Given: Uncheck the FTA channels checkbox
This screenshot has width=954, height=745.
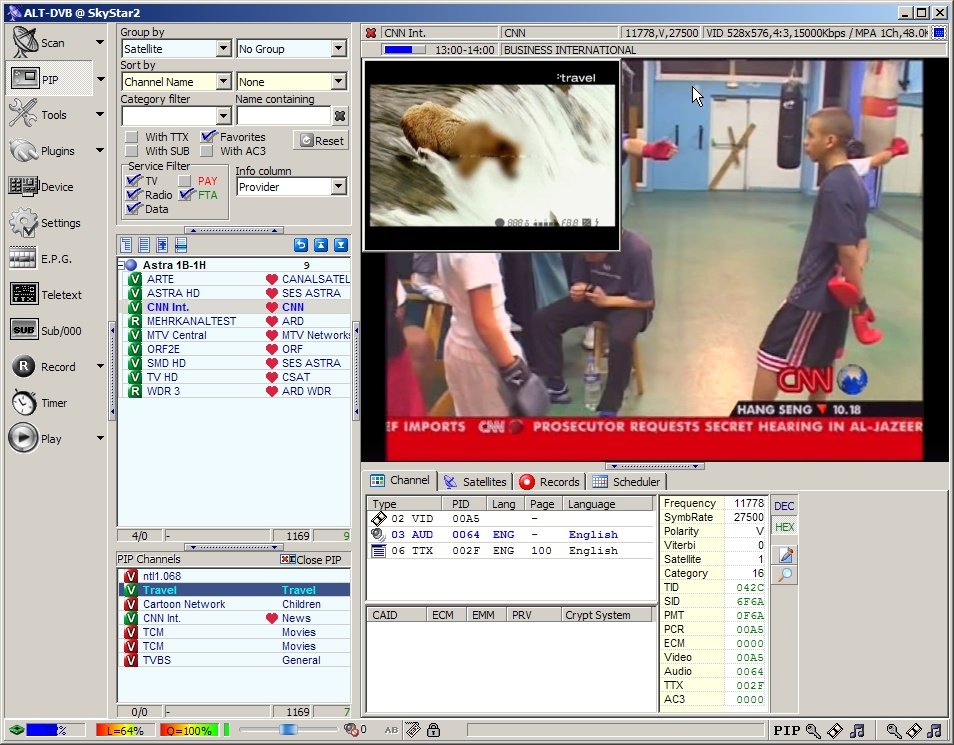Looking at the screenshot, I should [186, 194].
